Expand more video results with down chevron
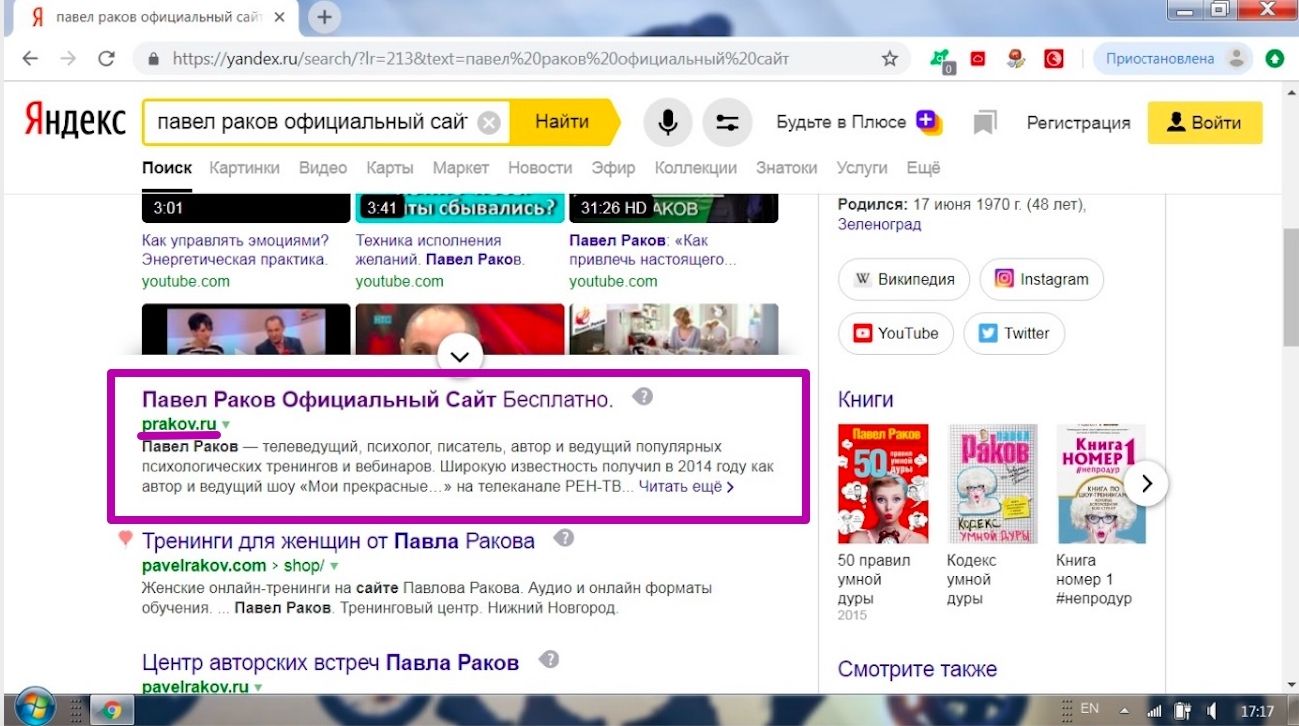Viewport: 1299px width, 726px height. (460, 355)
